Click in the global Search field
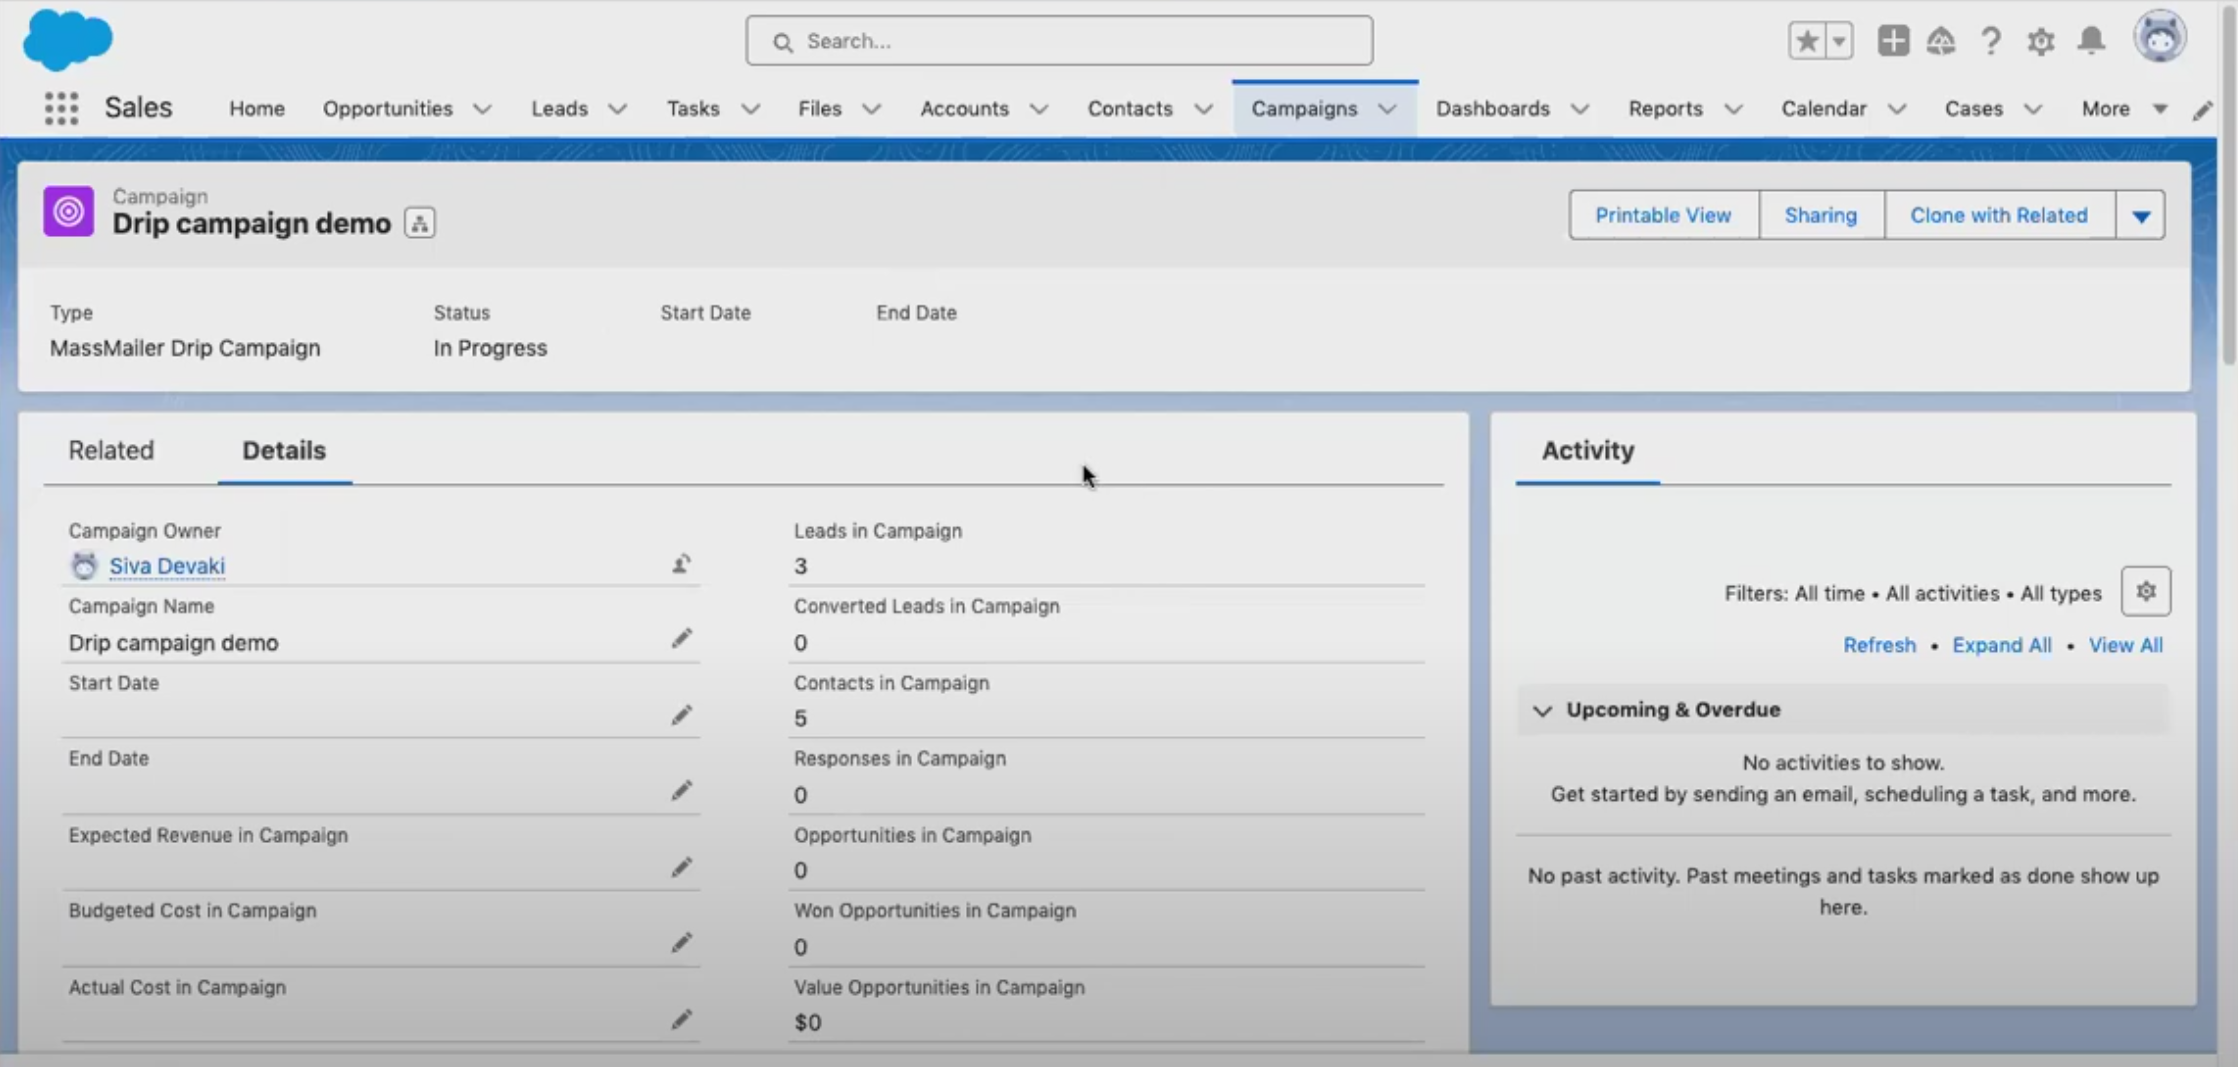2238x1067 pixels. [x=1059, y=41]
